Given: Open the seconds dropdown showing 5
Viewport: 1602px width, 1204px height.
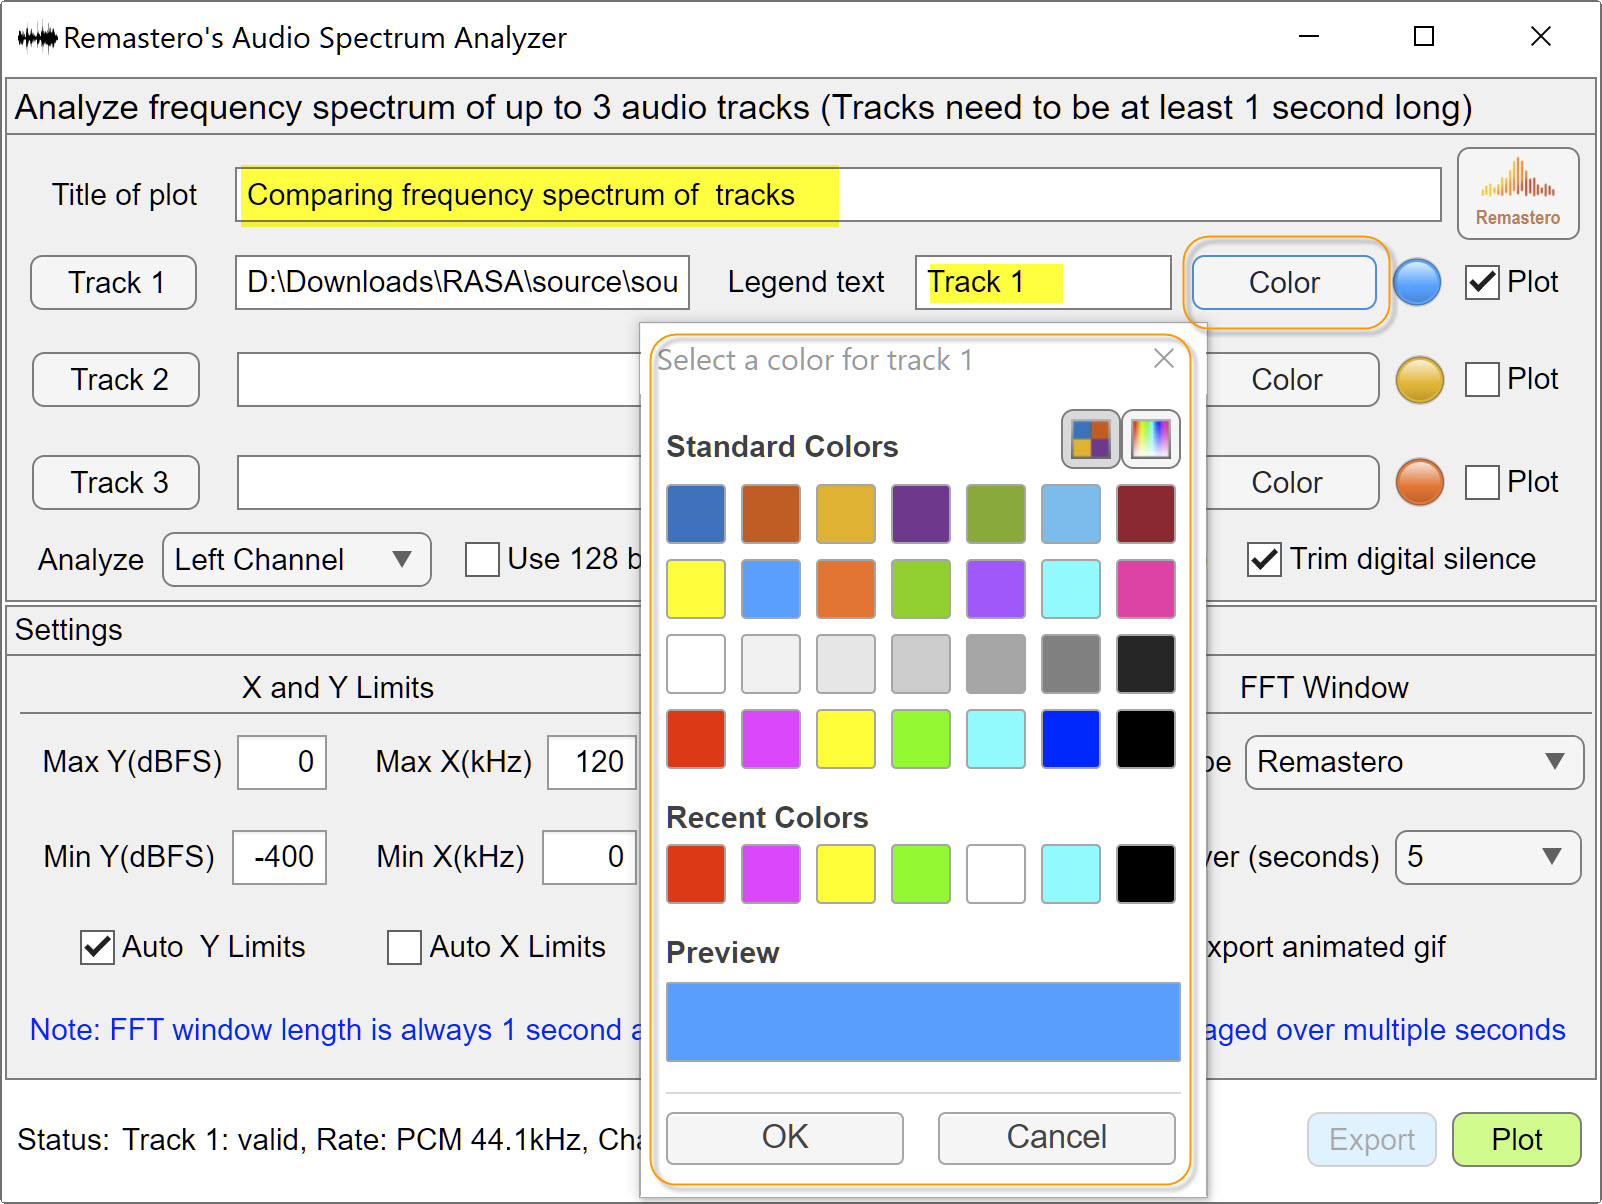Looking at the screenshot, I should click(x=1488, y=857).
